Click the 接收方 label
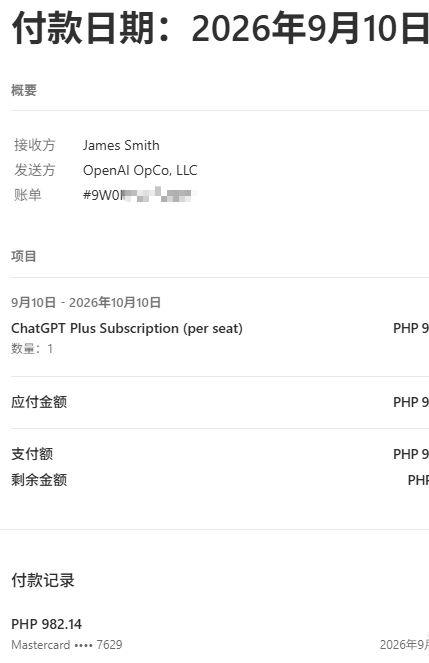 coord(35,145)
